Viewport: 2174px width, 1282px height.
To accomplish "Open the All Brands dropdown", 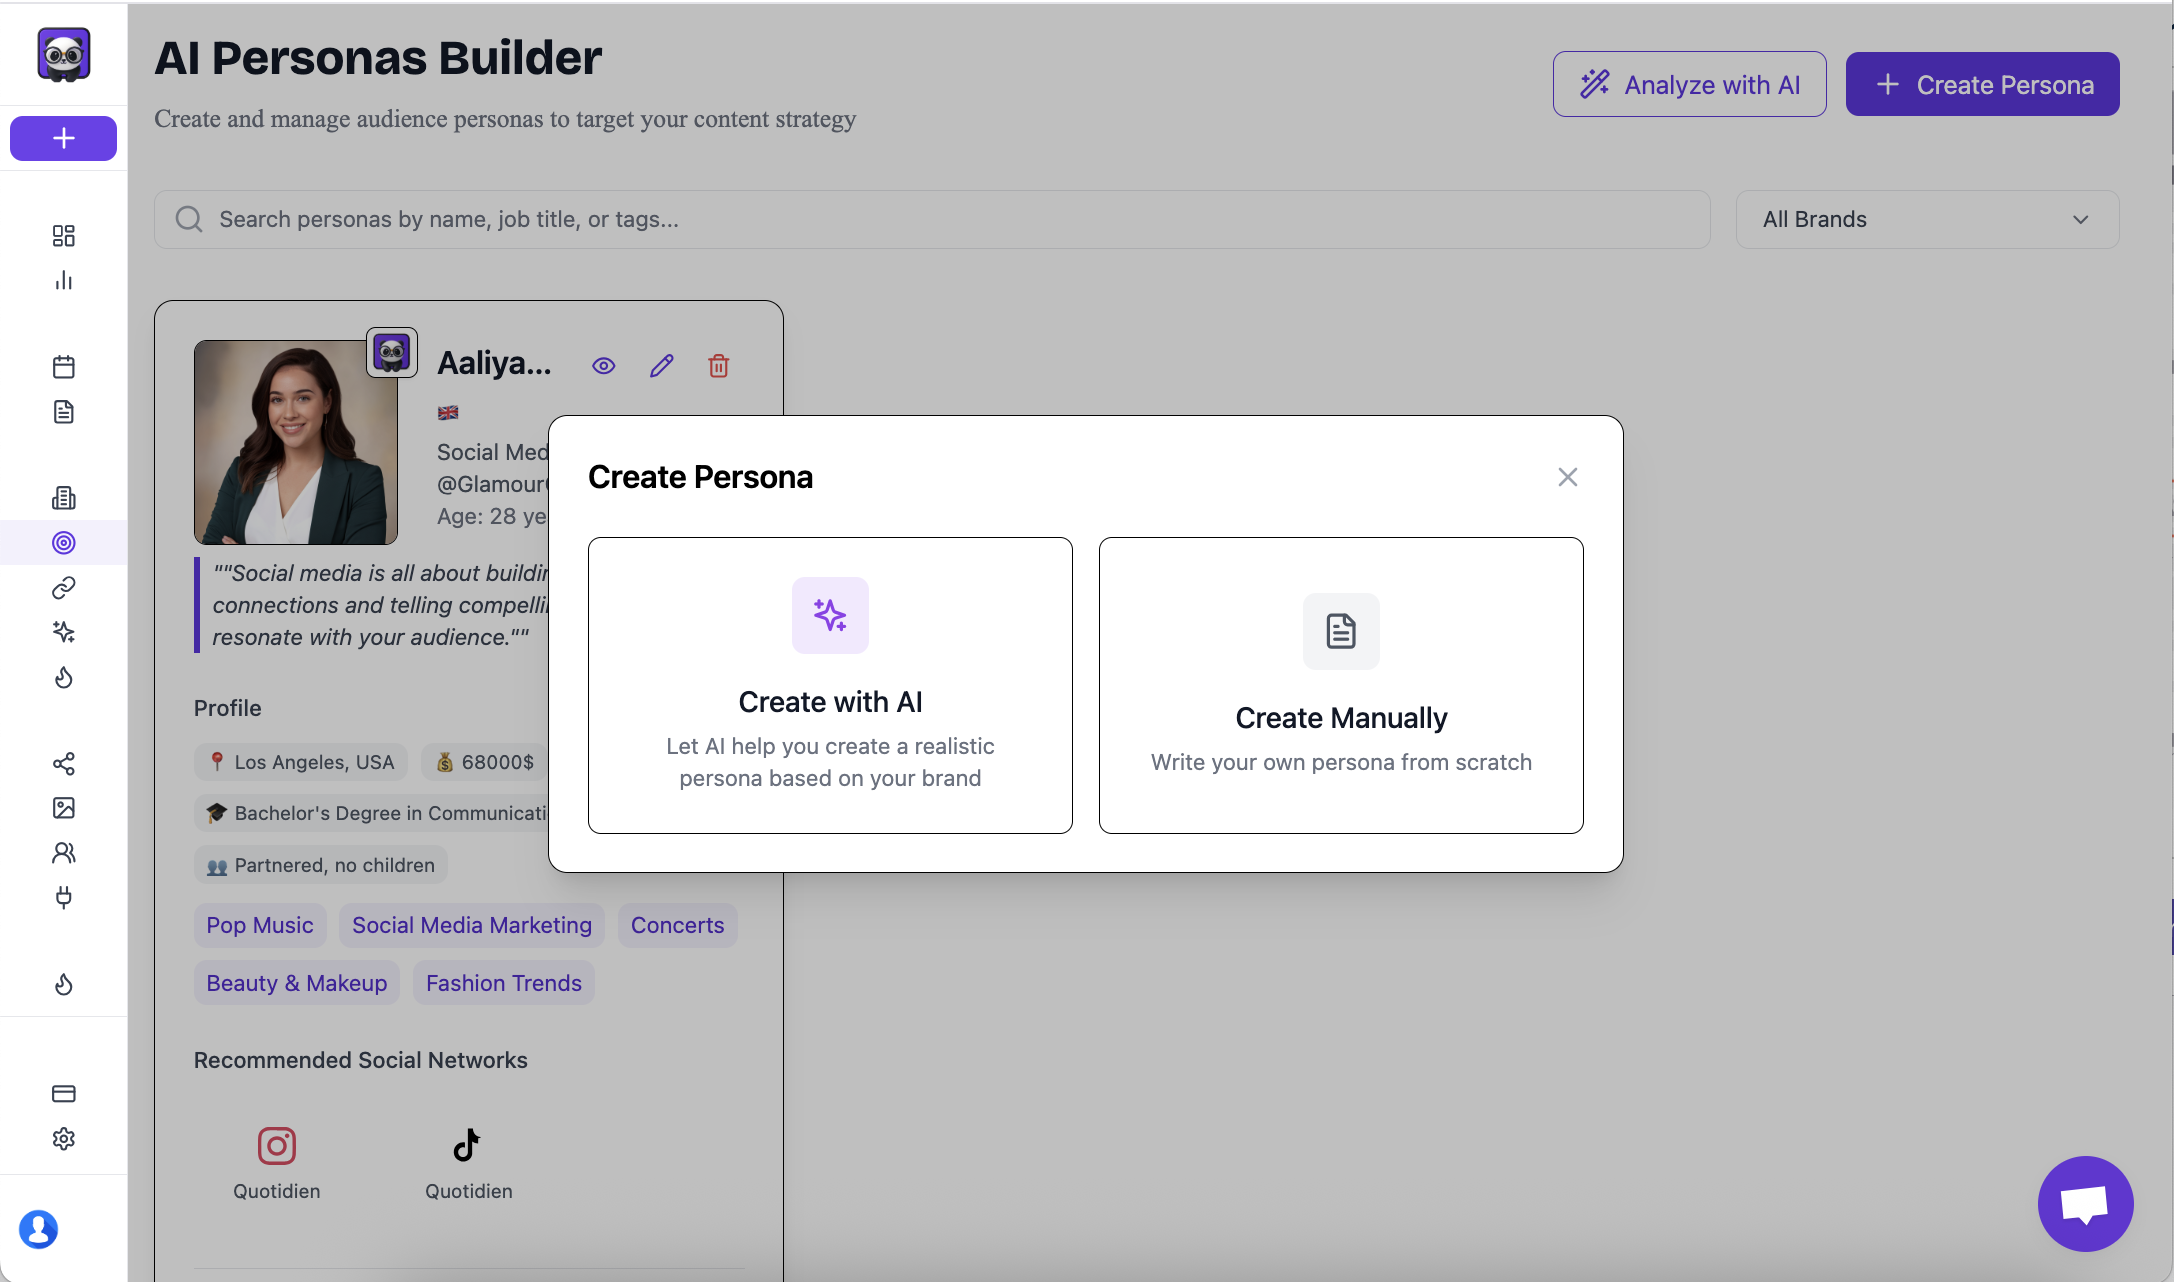I will click(x=1926, y=220).
